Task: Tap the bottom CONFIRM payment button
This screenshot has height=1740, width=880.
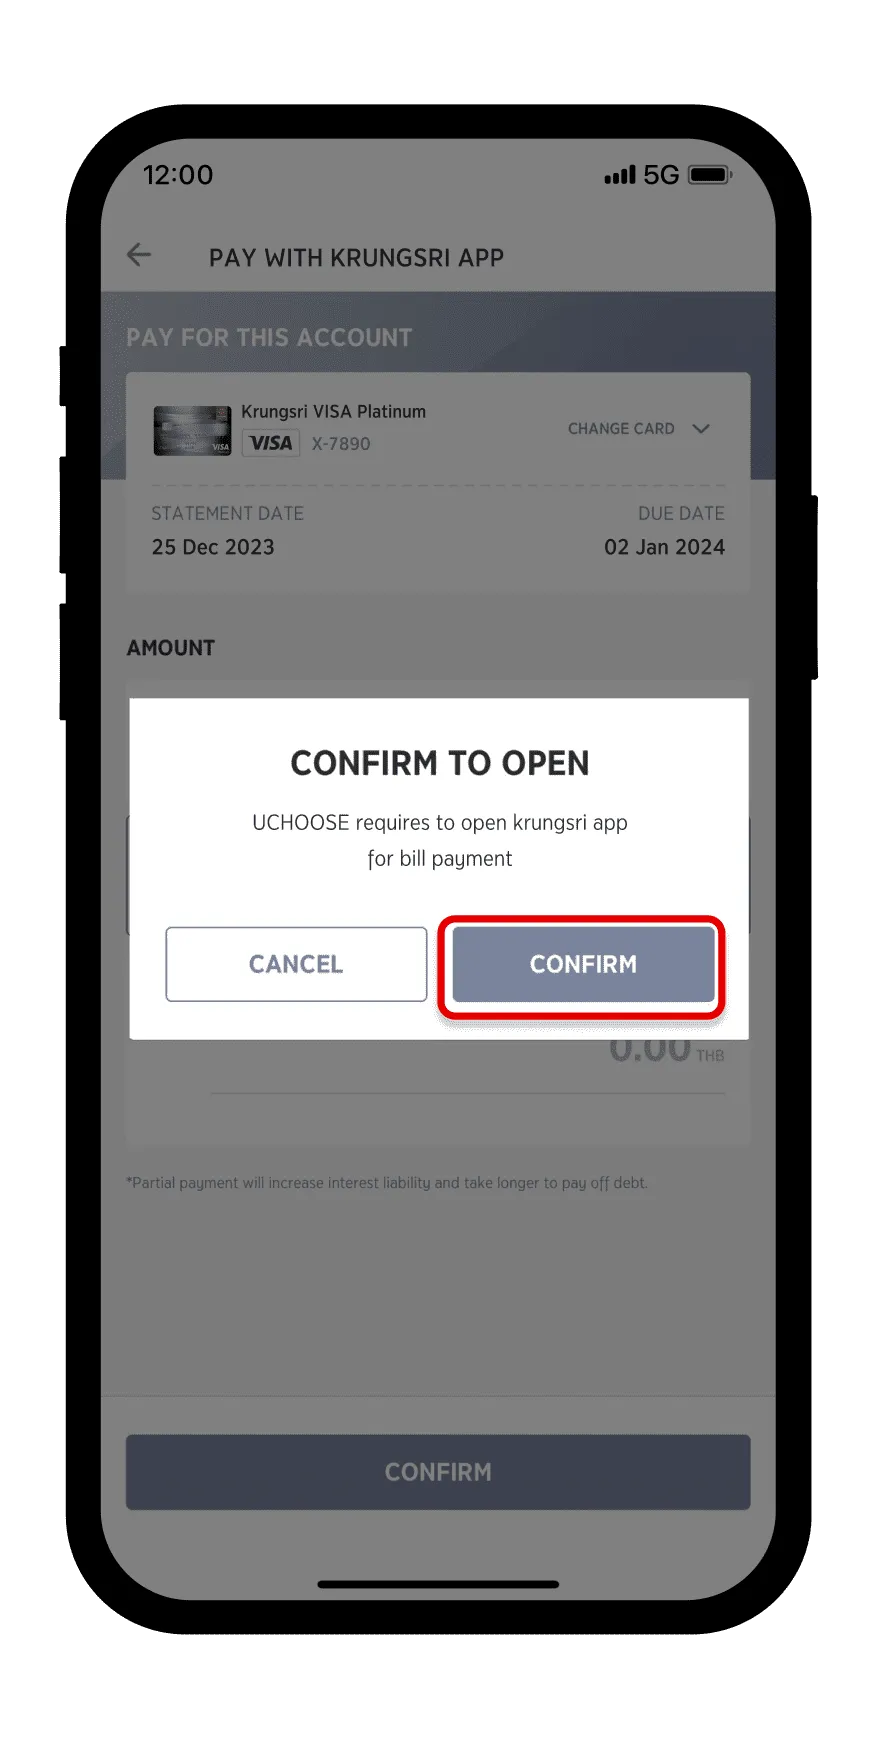Action: [438, 1472]
